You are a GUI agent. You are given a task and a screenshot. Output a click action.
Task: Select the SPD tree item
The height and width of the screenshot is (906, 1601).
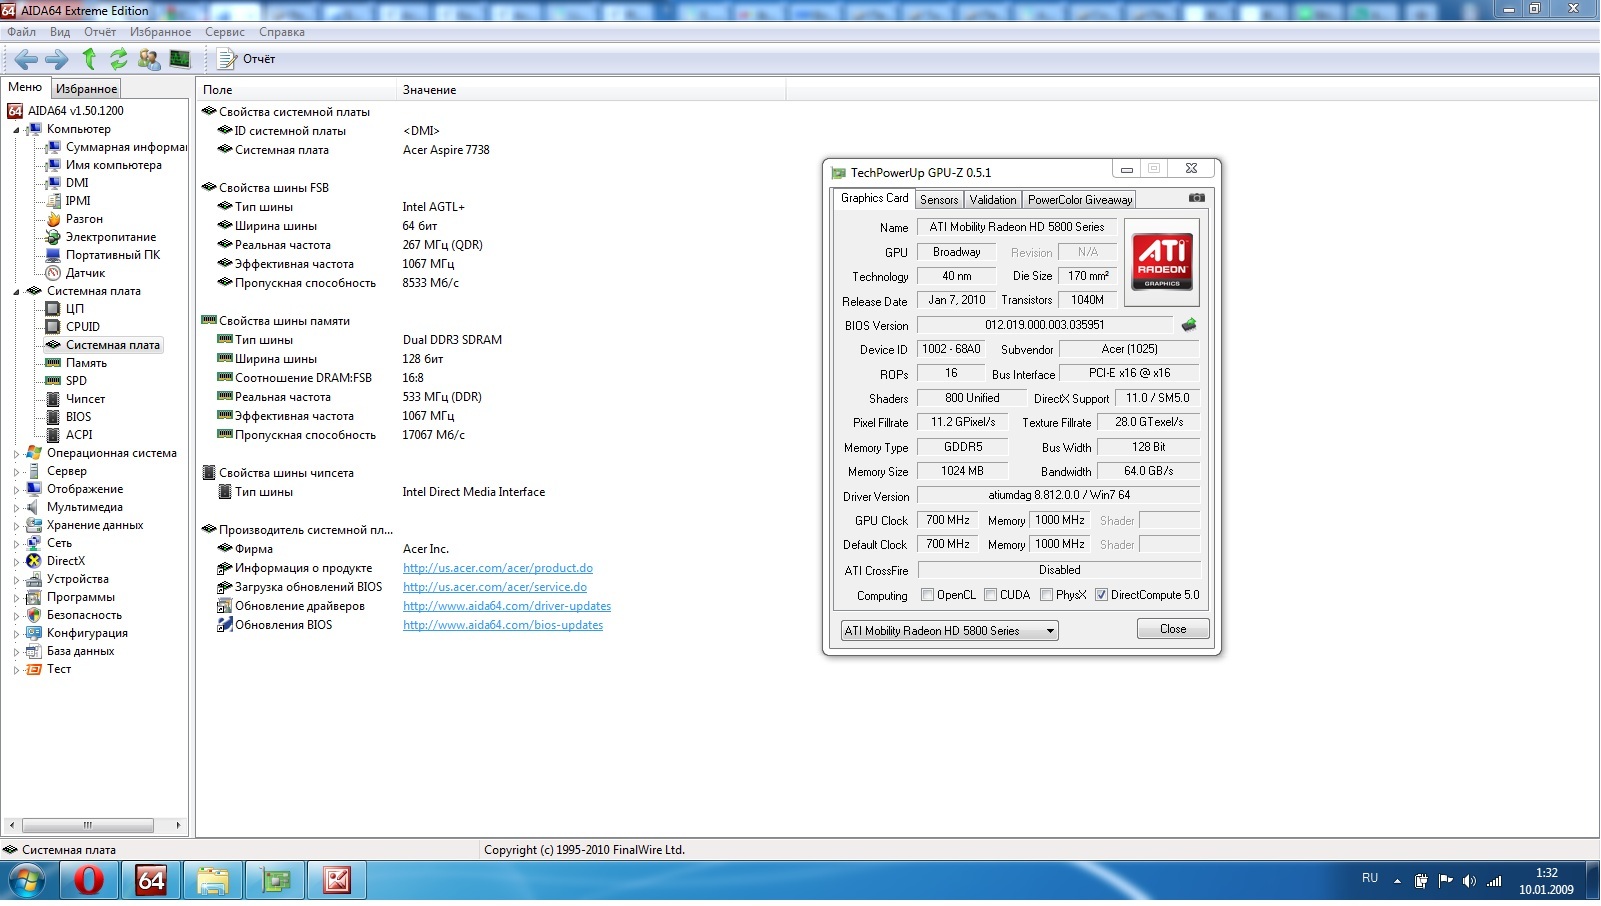(76, 381)
